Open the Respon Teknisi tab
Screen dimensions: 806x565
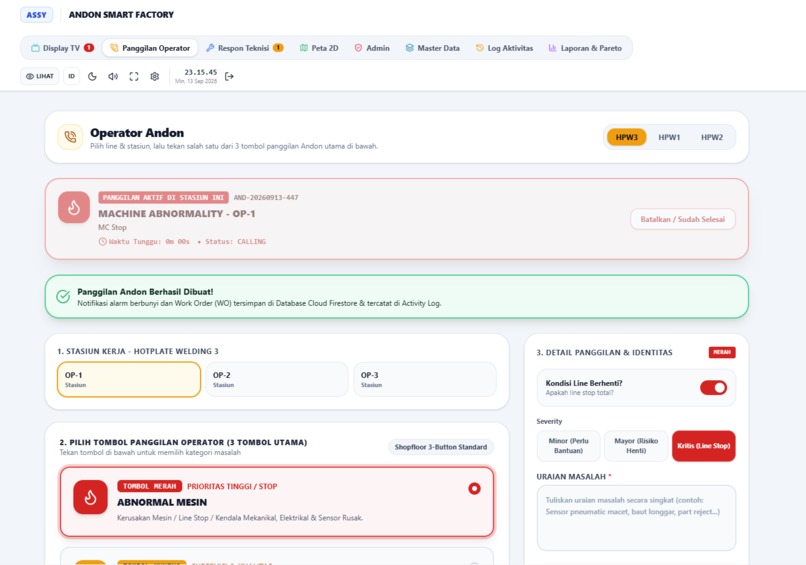[x=244, y=48]
